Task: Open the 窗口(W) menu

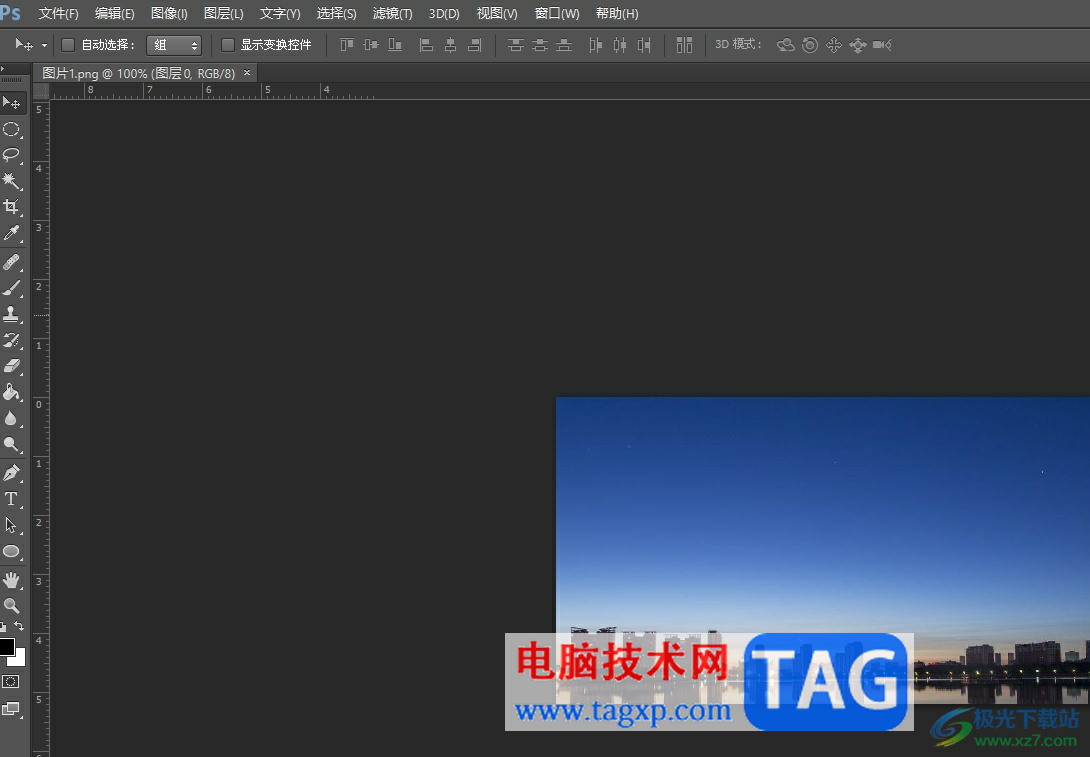Action: 557,13
